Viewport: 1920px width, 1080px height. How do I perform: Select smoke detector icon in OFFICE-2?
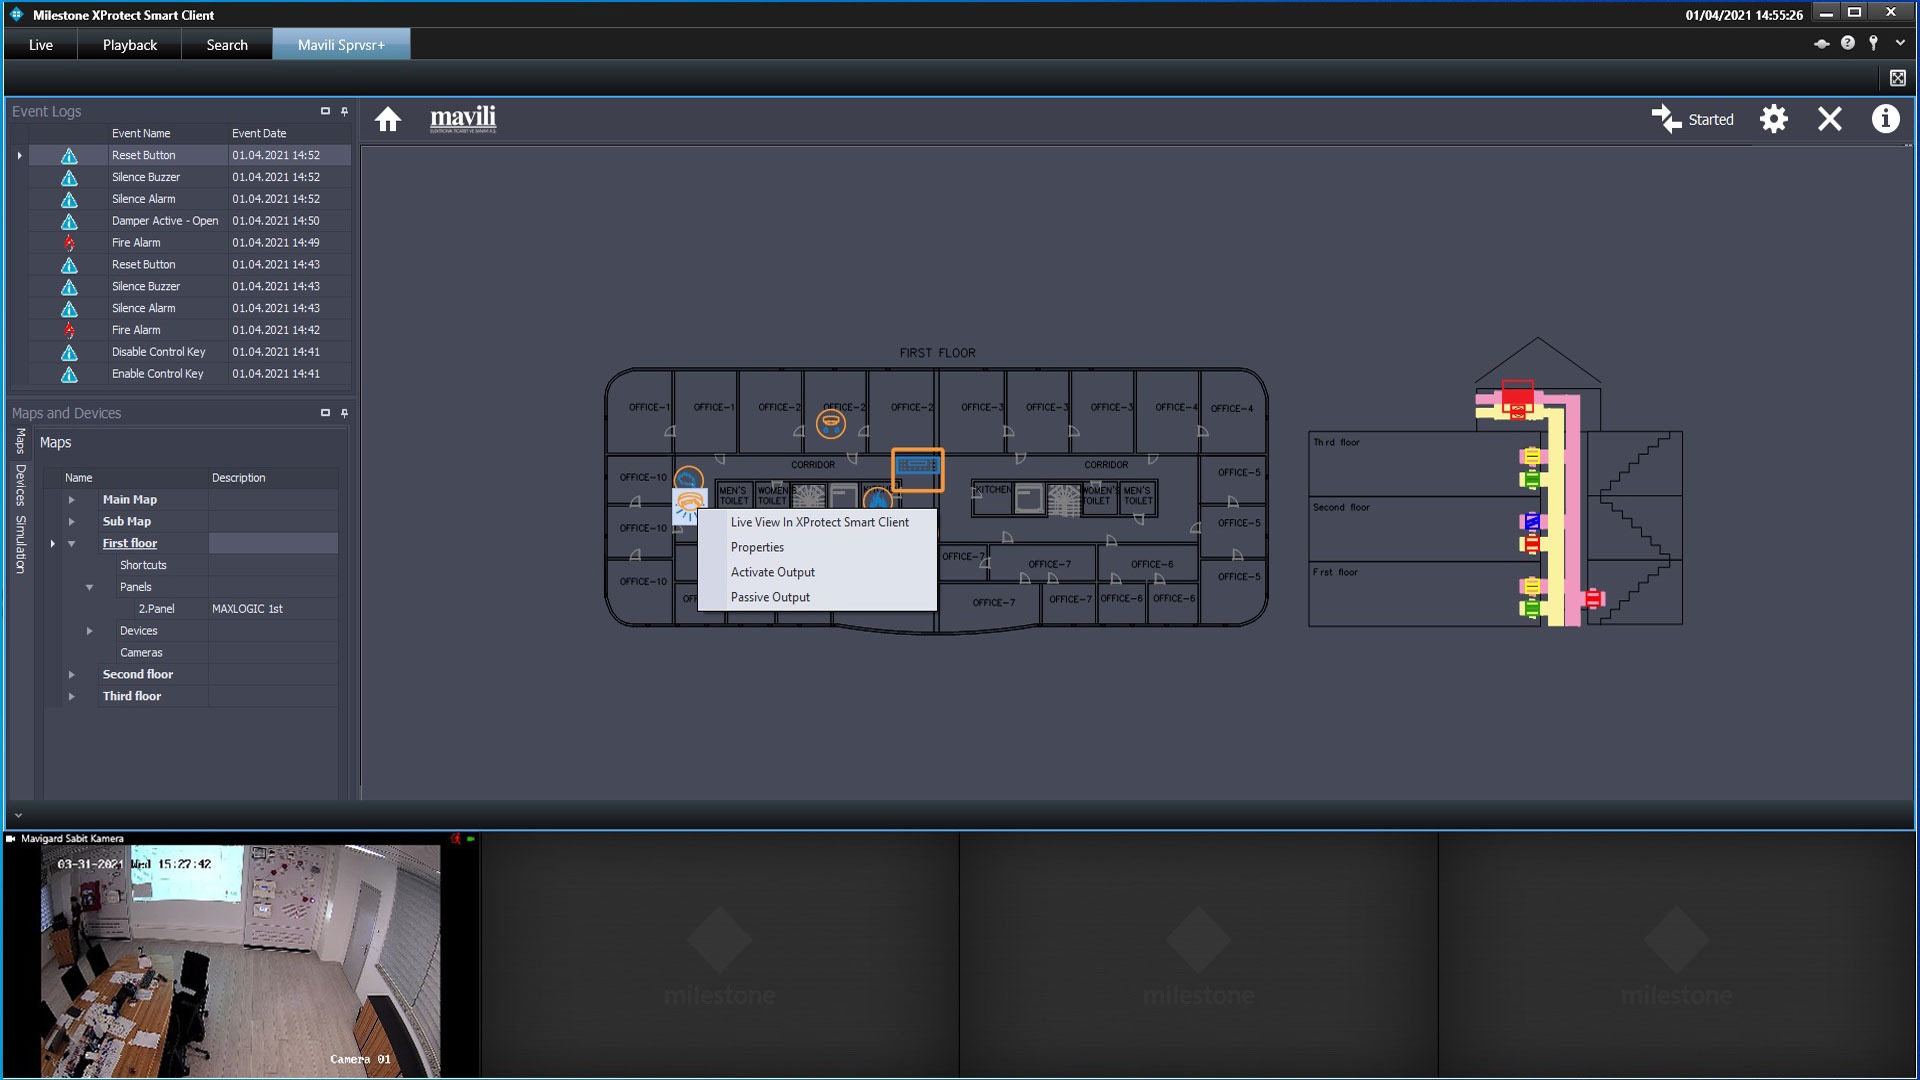[830, 424]
